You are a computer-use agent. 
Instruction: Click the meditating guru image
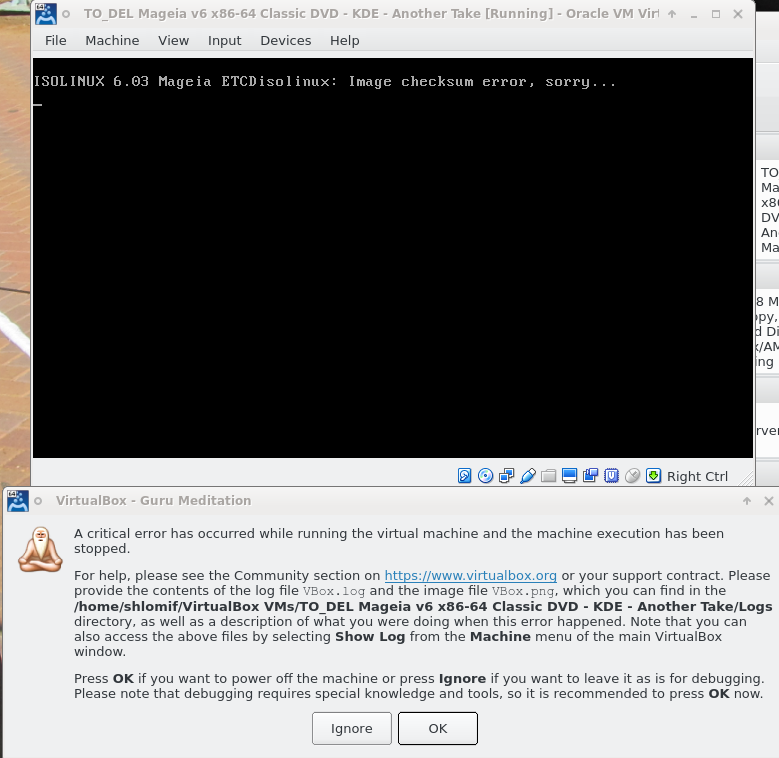pos(40,549)
